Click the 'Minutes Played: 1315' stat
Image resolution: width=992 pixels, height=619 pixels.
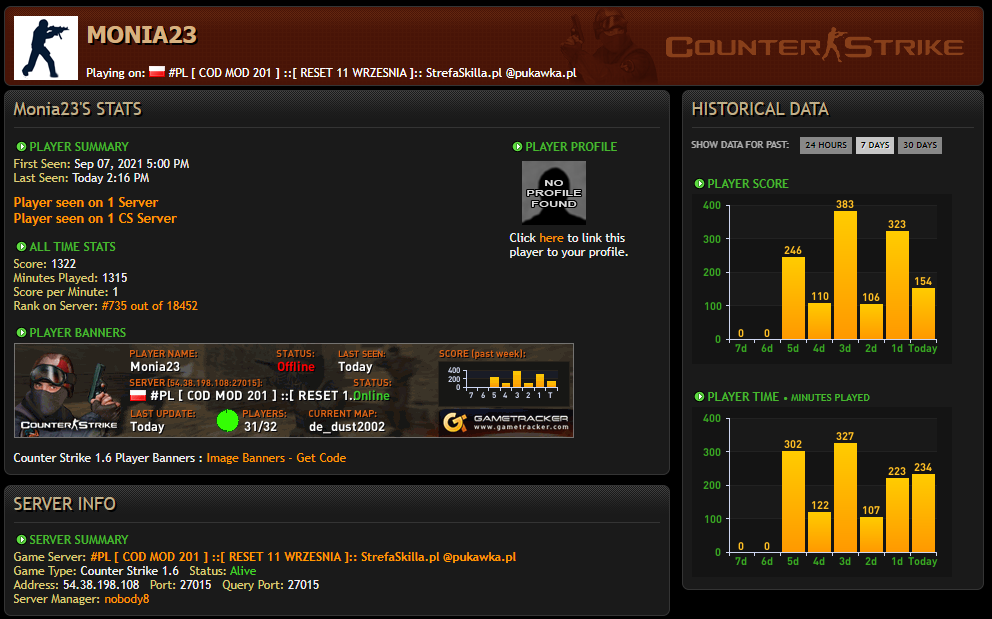click(70, 278)
